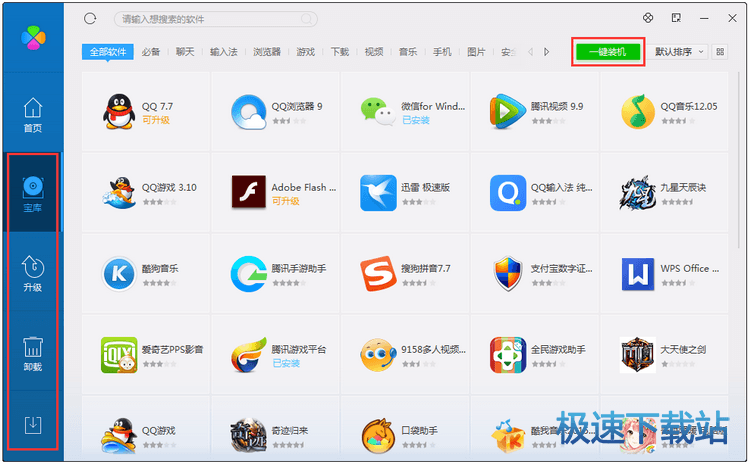750x465 pixels.
Task: Open the 首页 home section in sidebar
Action: (33, 115)
